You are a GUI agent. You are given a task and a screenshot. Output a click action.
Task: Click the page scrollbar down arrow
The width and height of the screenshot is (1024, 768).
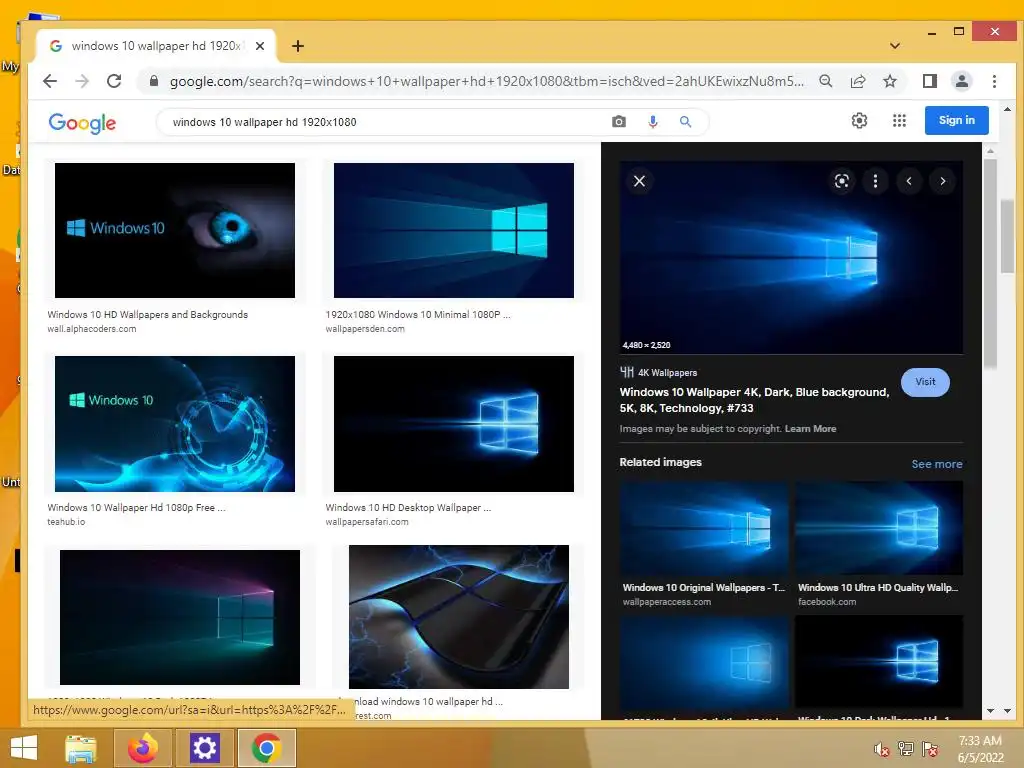click(x=1007, y=711)
